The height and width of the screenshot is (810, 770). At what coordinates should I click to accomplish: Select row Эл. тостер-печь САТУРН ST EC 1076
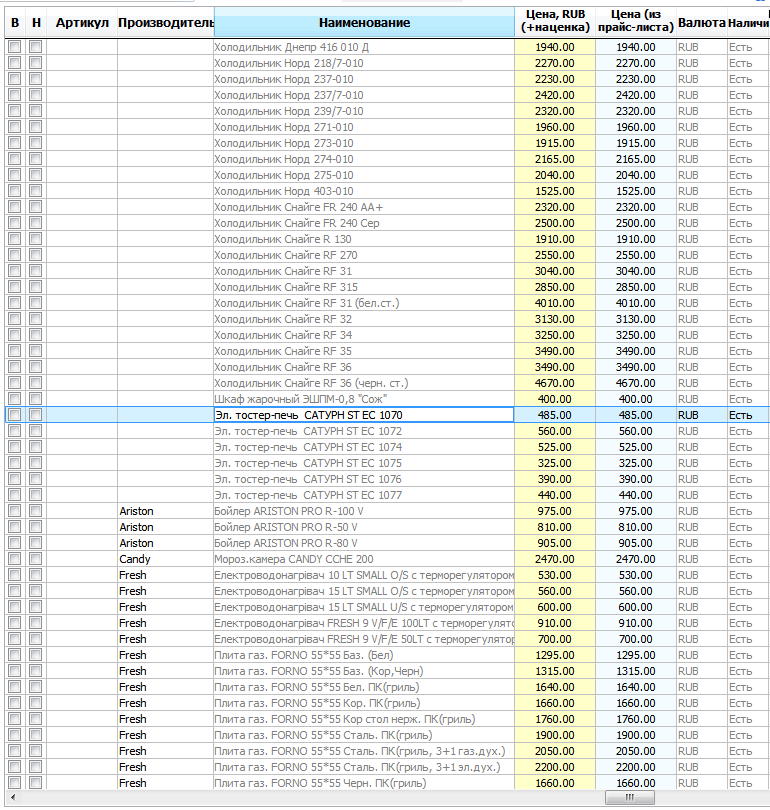point(387,479)
